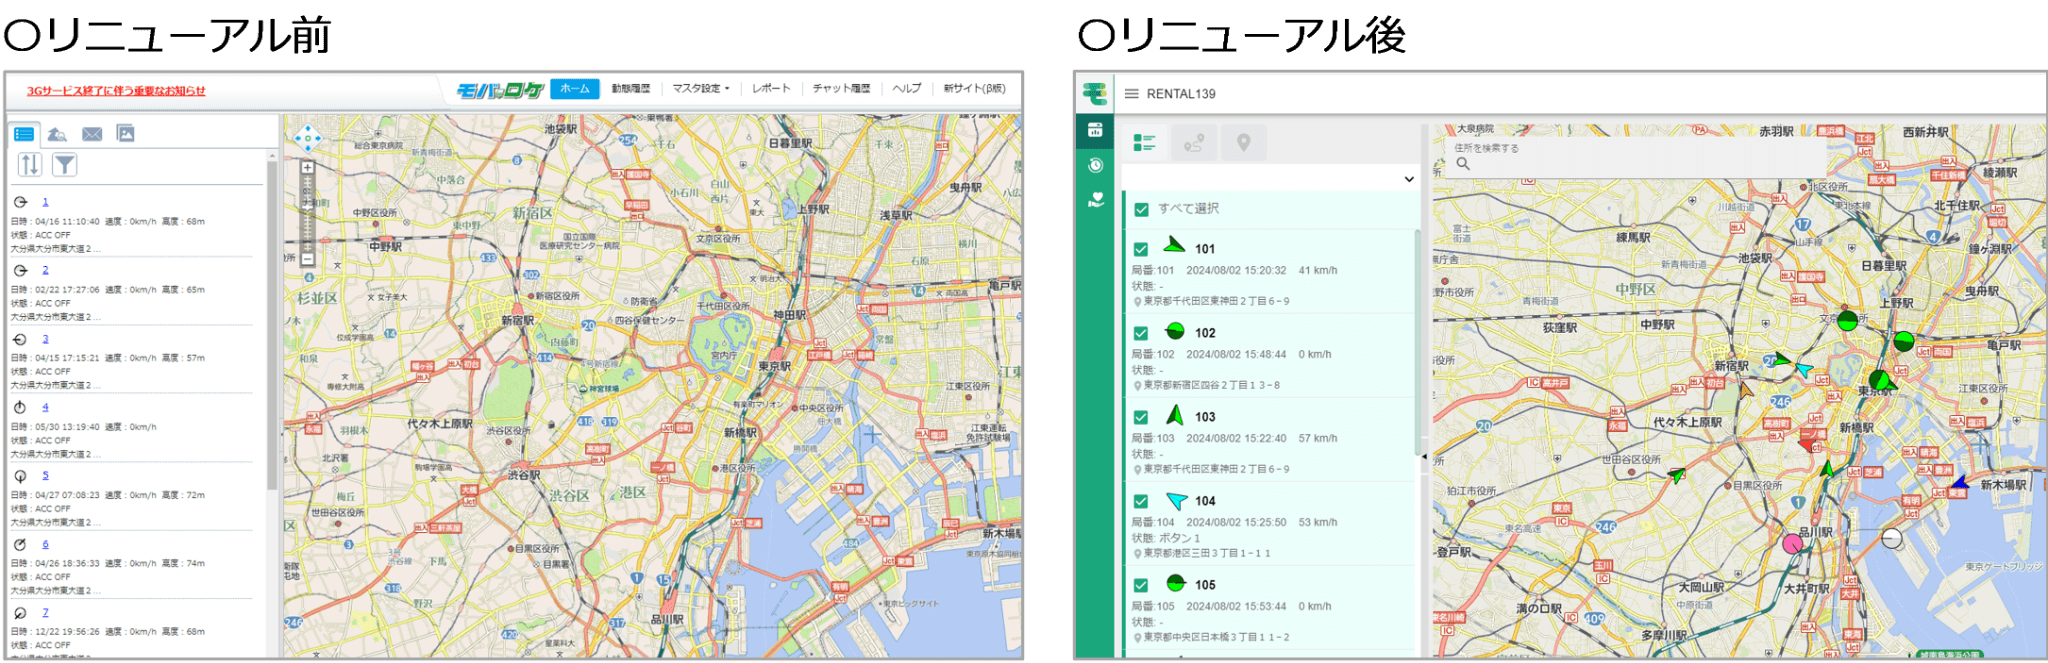The height and width of the screenshot is (663, 2048).
Task: Uncheck the checkbox for vehicle 103
Action: (1141, 418)
